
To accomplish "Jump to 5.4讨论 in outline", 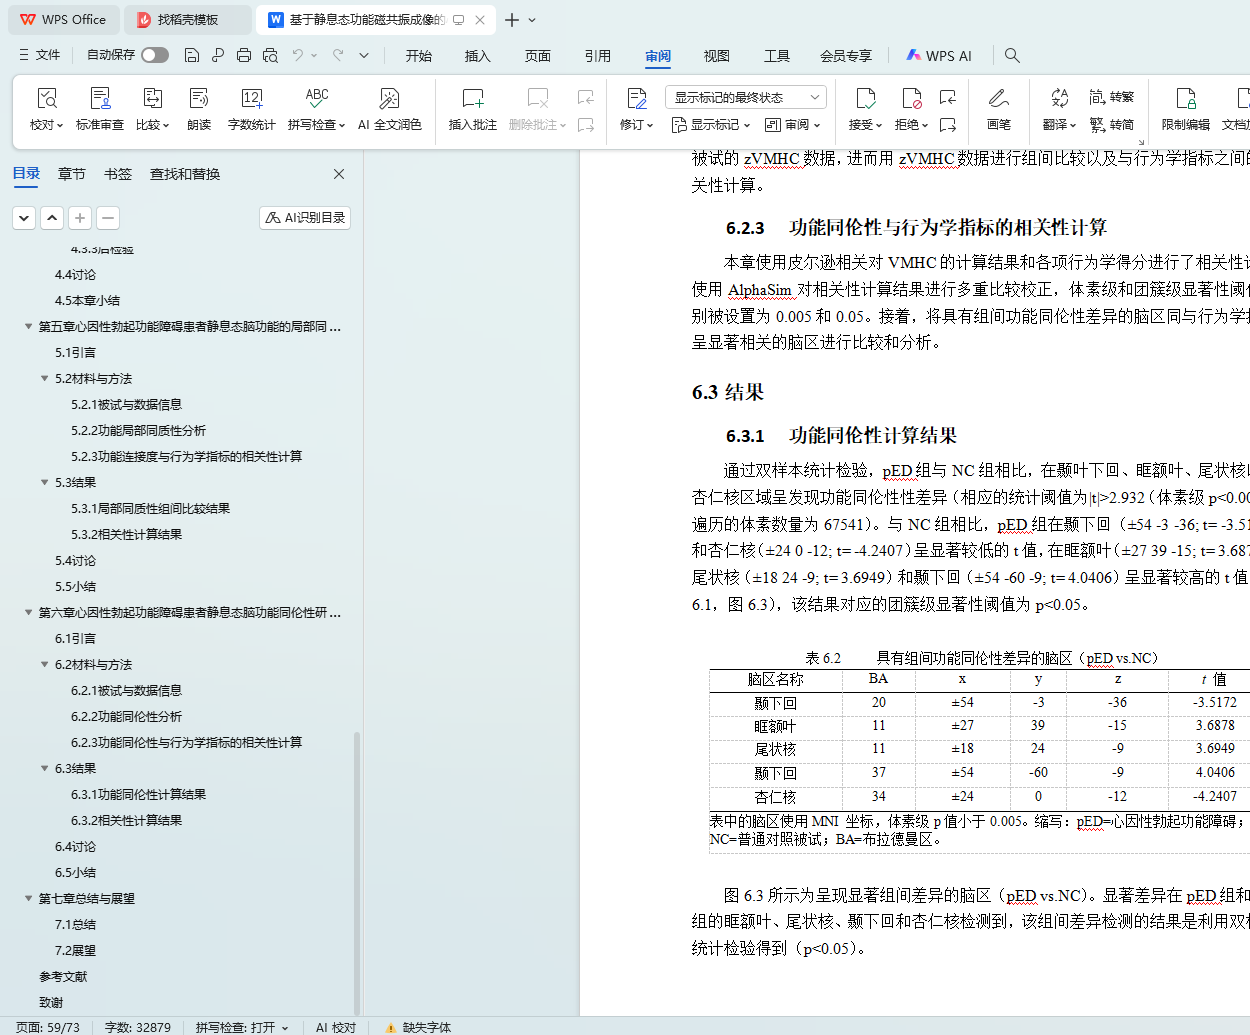I will coord(75,561).
